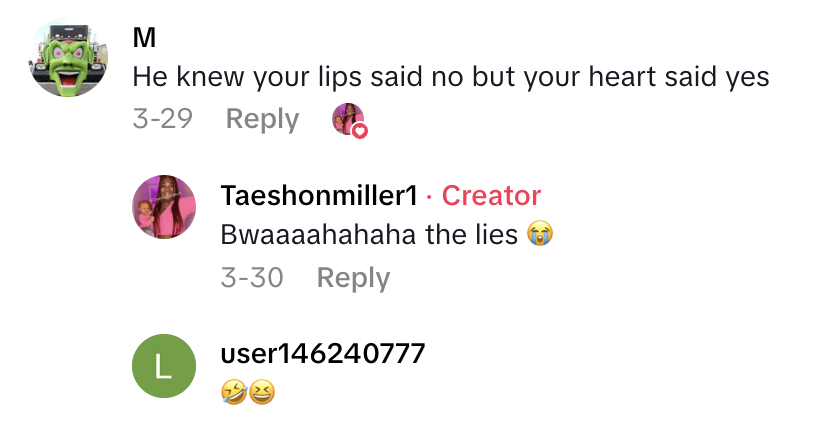Open the green L avatar of user146240777
The image size is (822, 424).
(164, 366)
